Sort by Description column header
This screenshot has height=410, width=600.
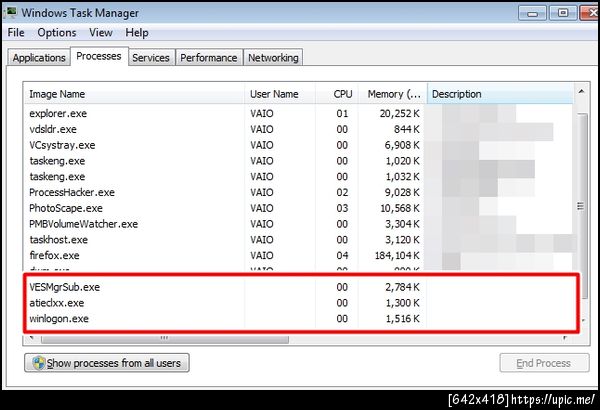coord(500,94)
